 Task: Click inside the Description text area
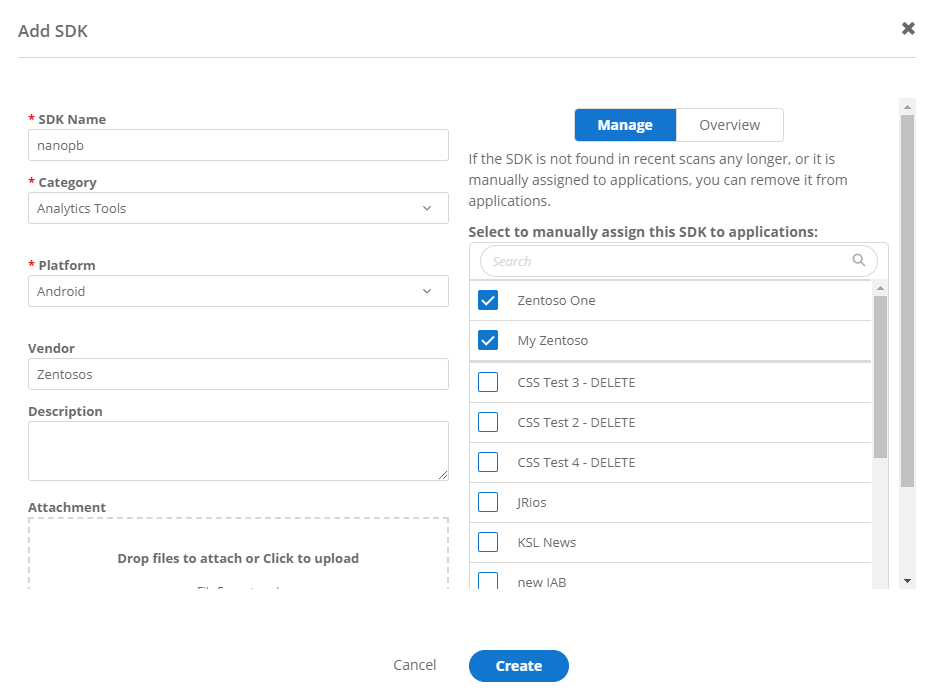[238, 451]
